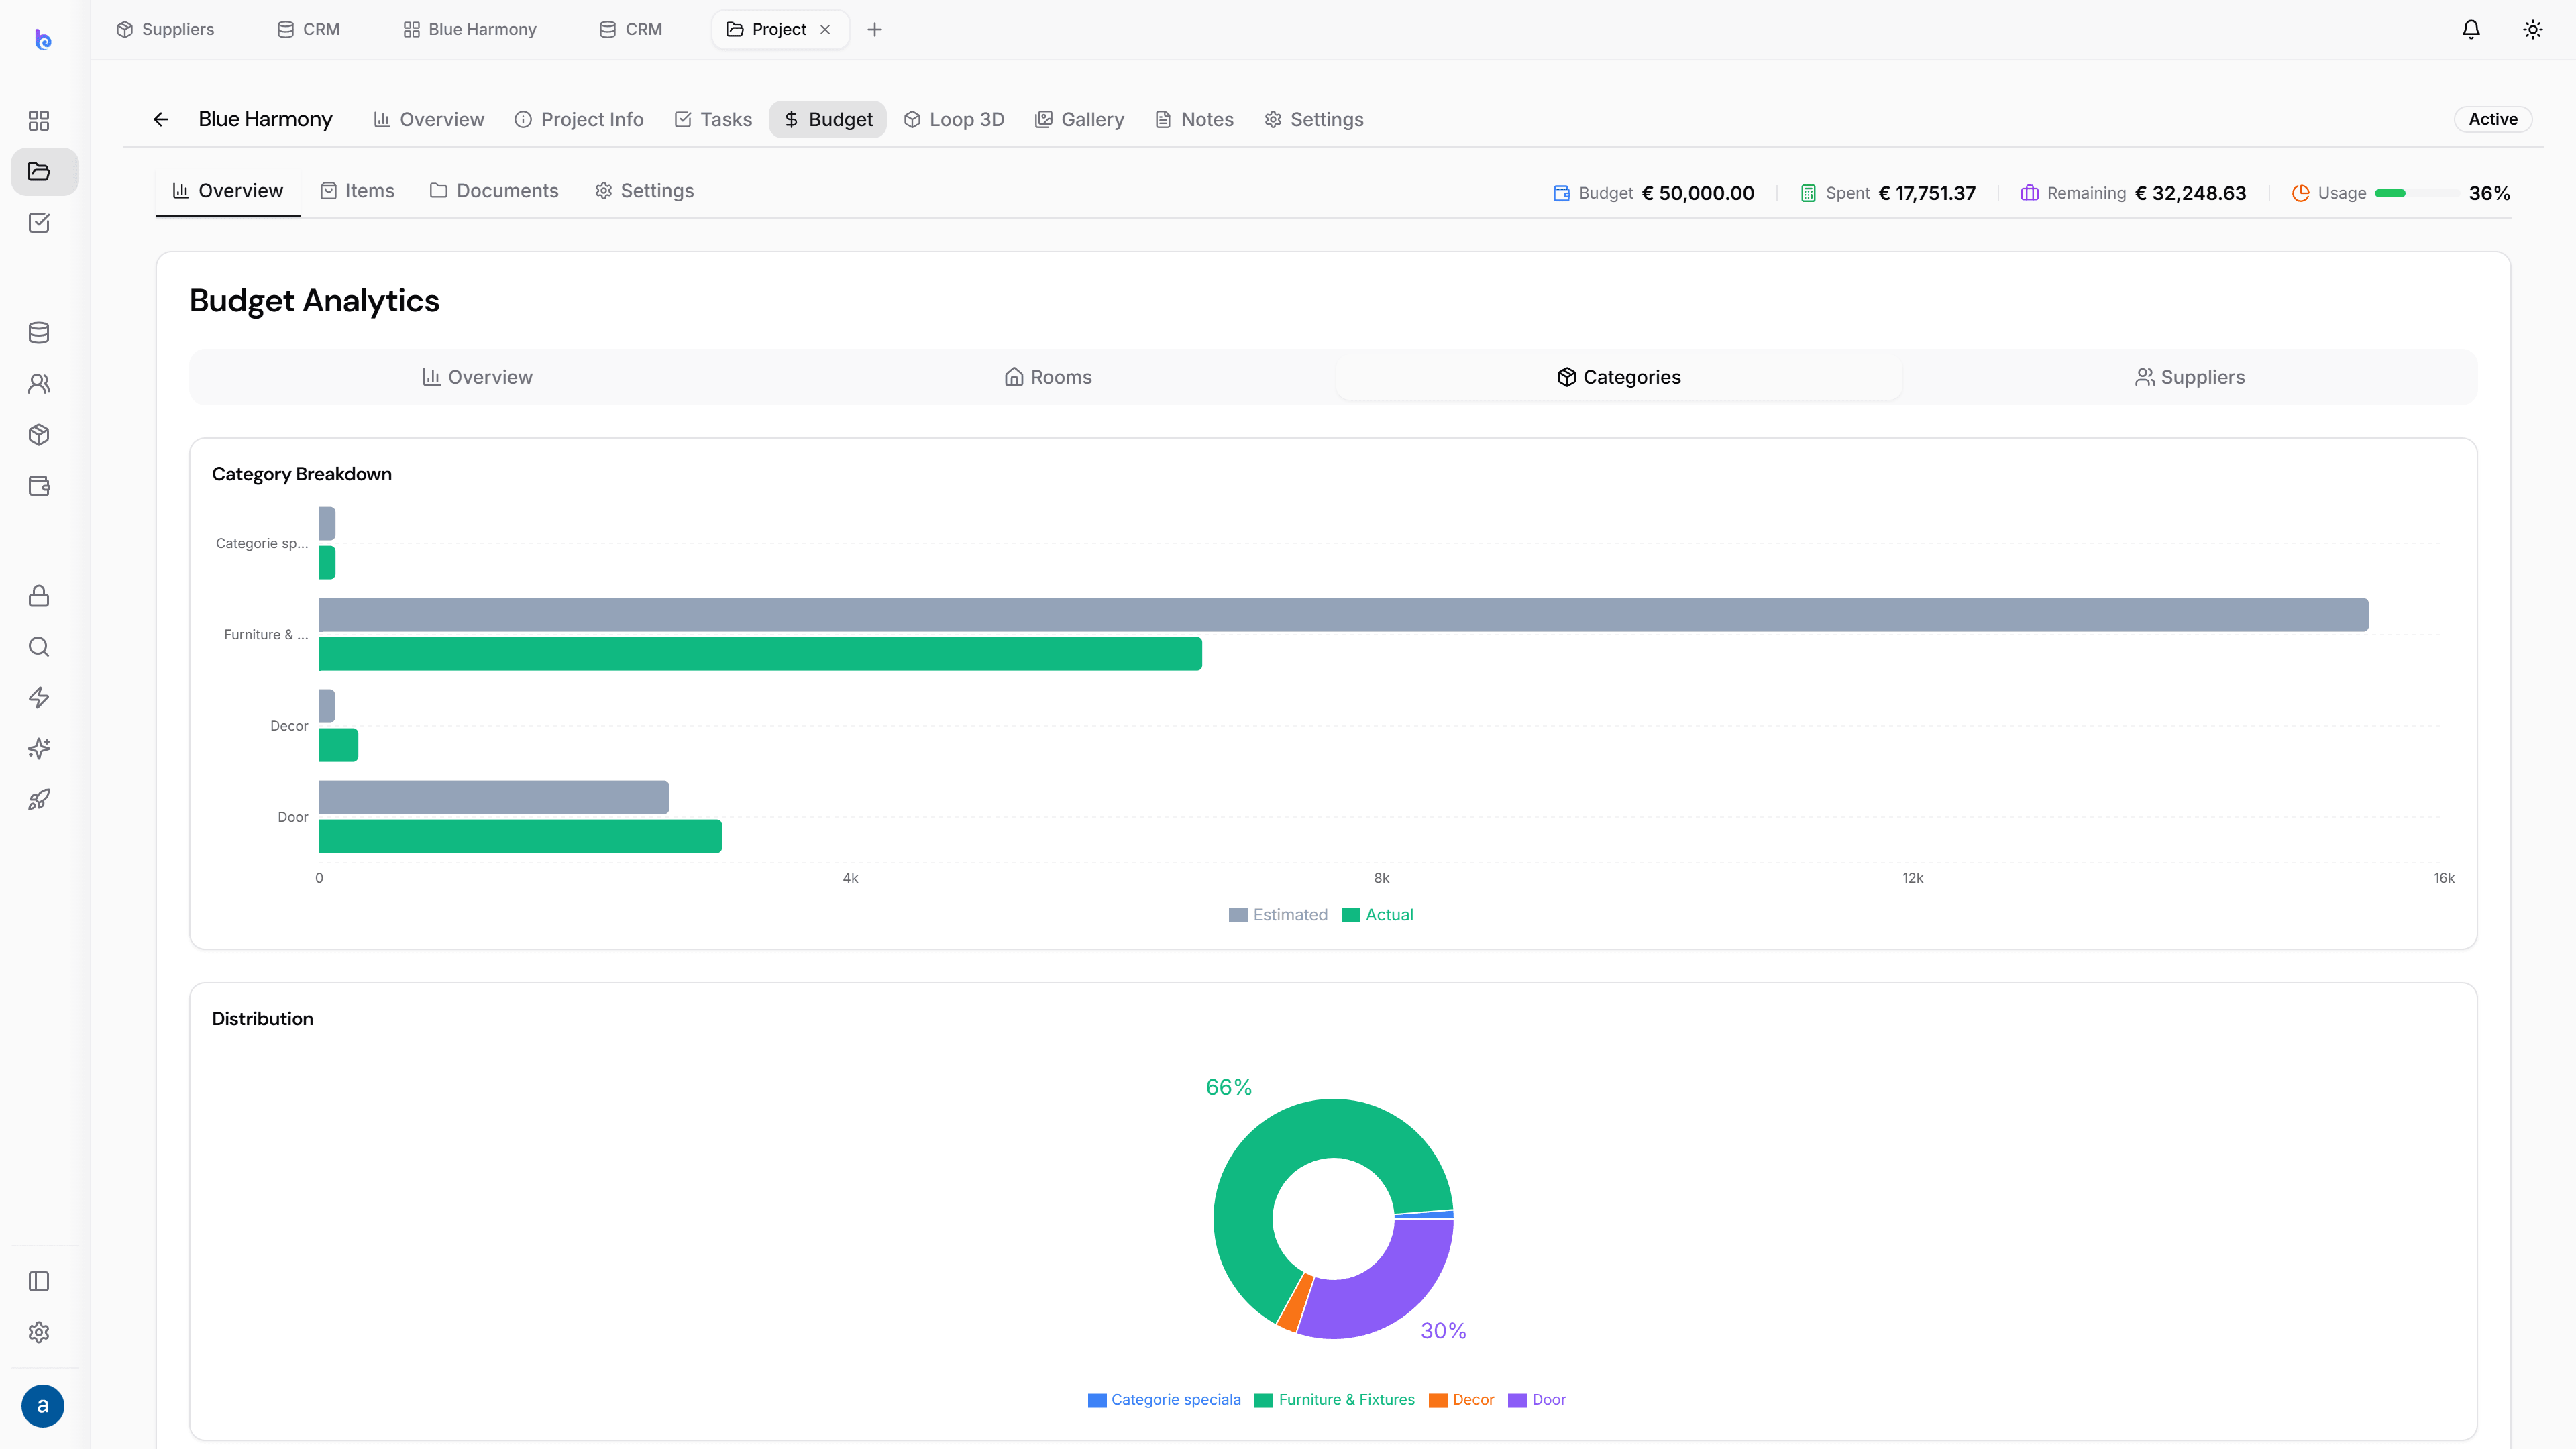
Task: Click the sparkles AI icon in sidebar
Action: click(x=39, y=749)
